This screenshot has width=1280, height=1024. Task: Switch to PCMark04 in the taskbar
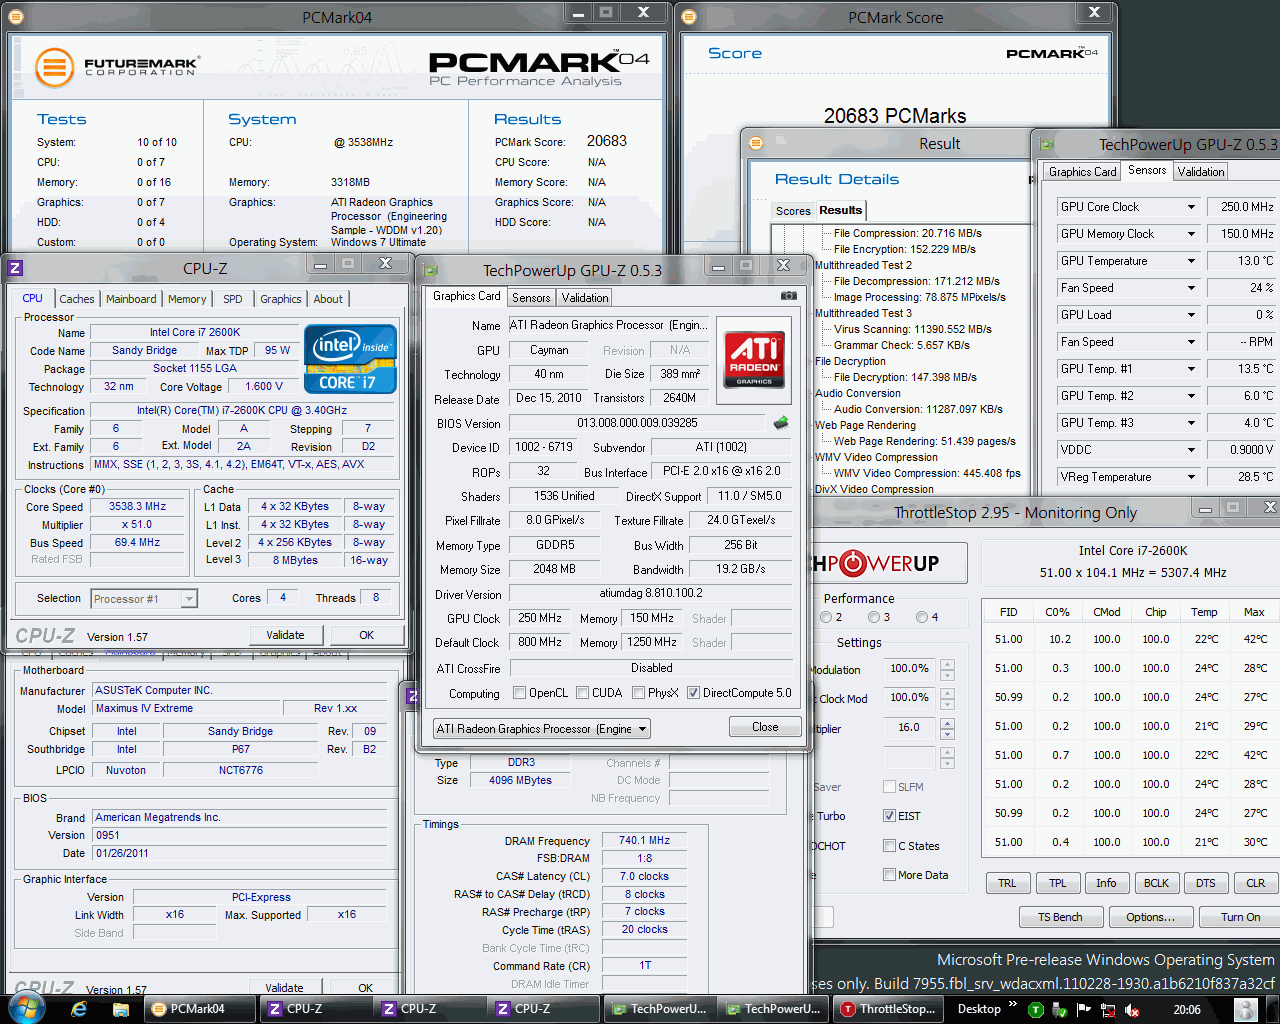pos(200,1009)
